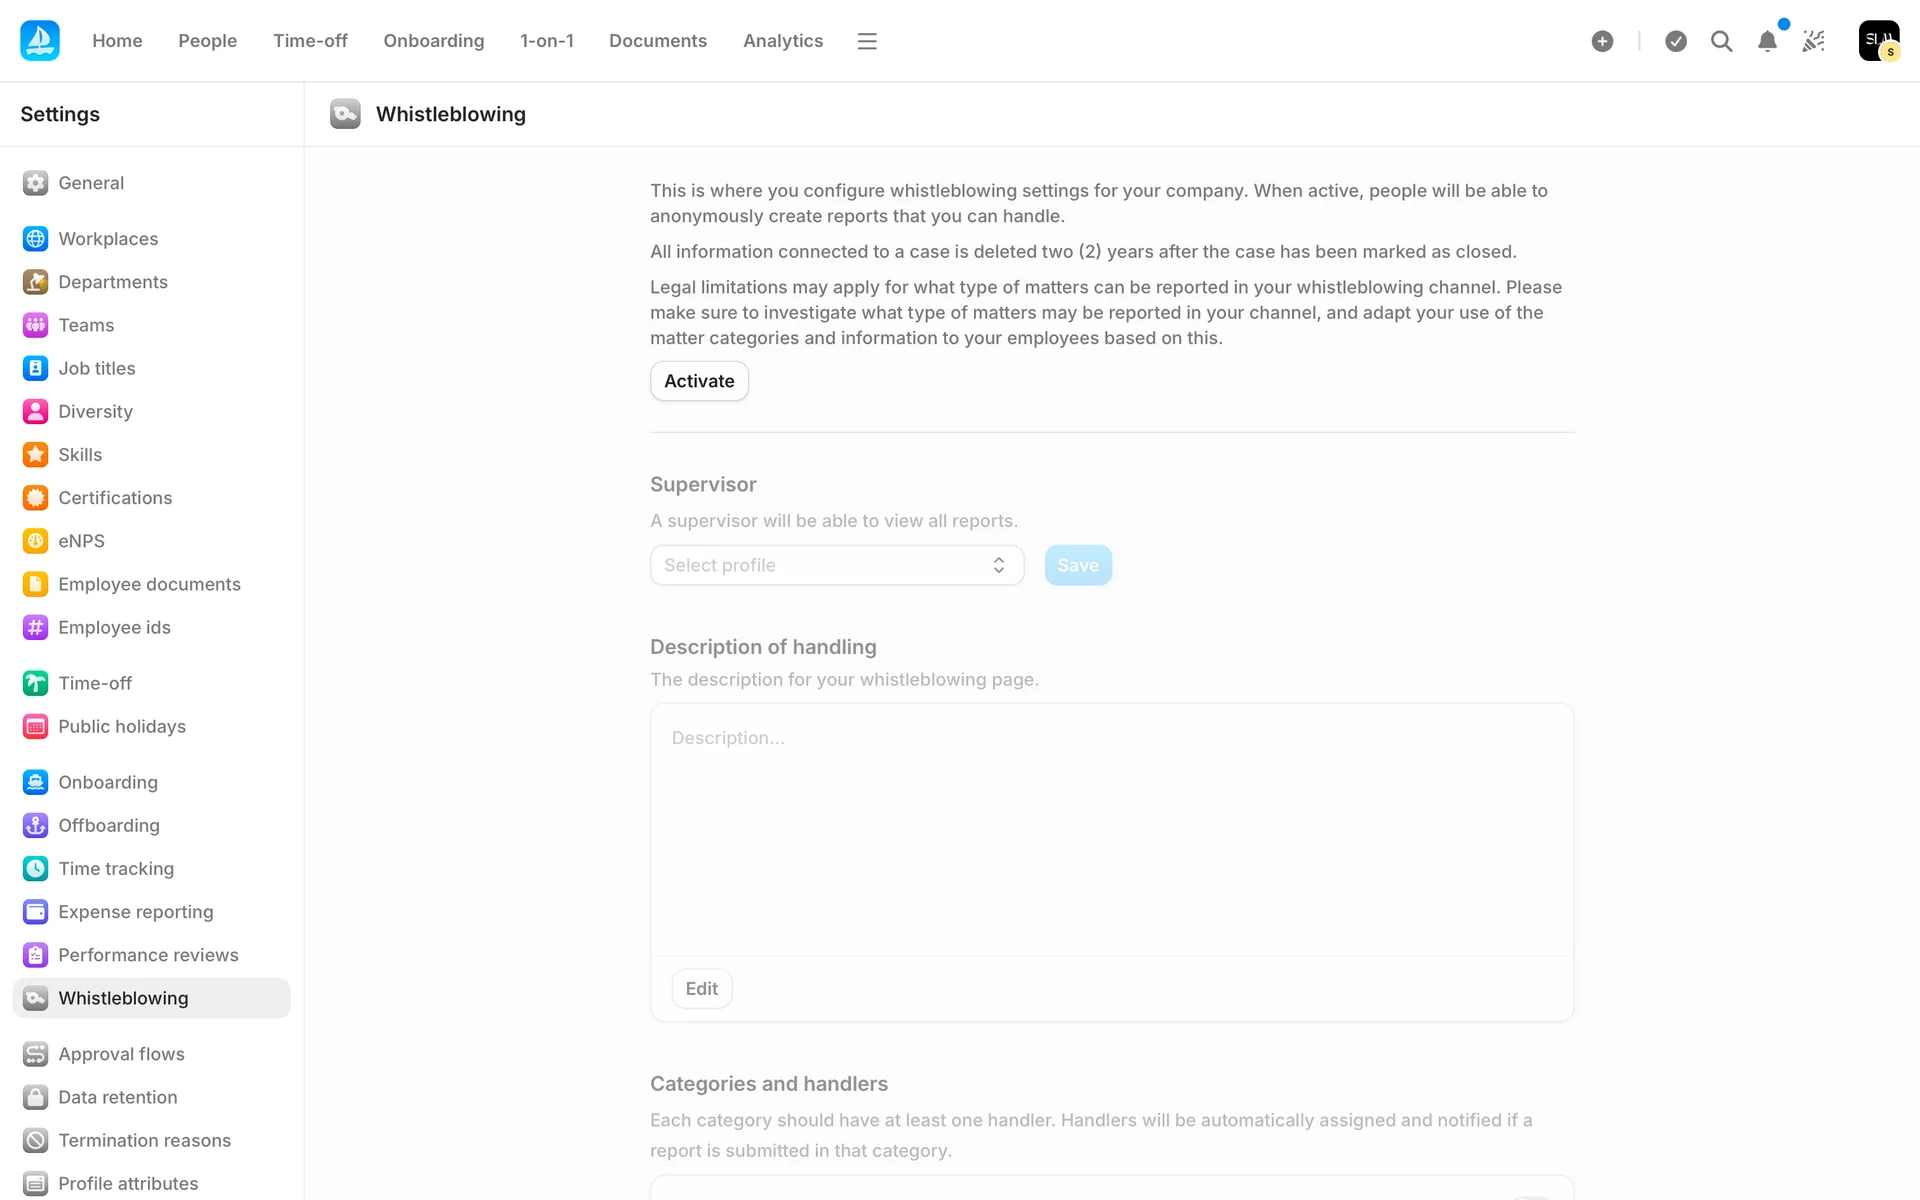Open the hamburger more menu
This screenshot has height=1200, width=1920.
point(867,41)
